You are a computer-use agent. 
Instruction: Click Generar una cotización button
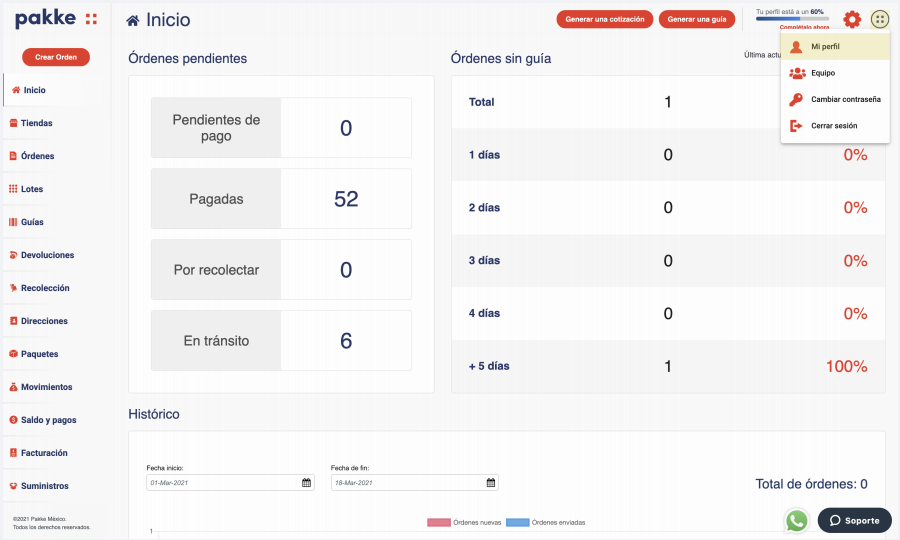coord(605,19)
